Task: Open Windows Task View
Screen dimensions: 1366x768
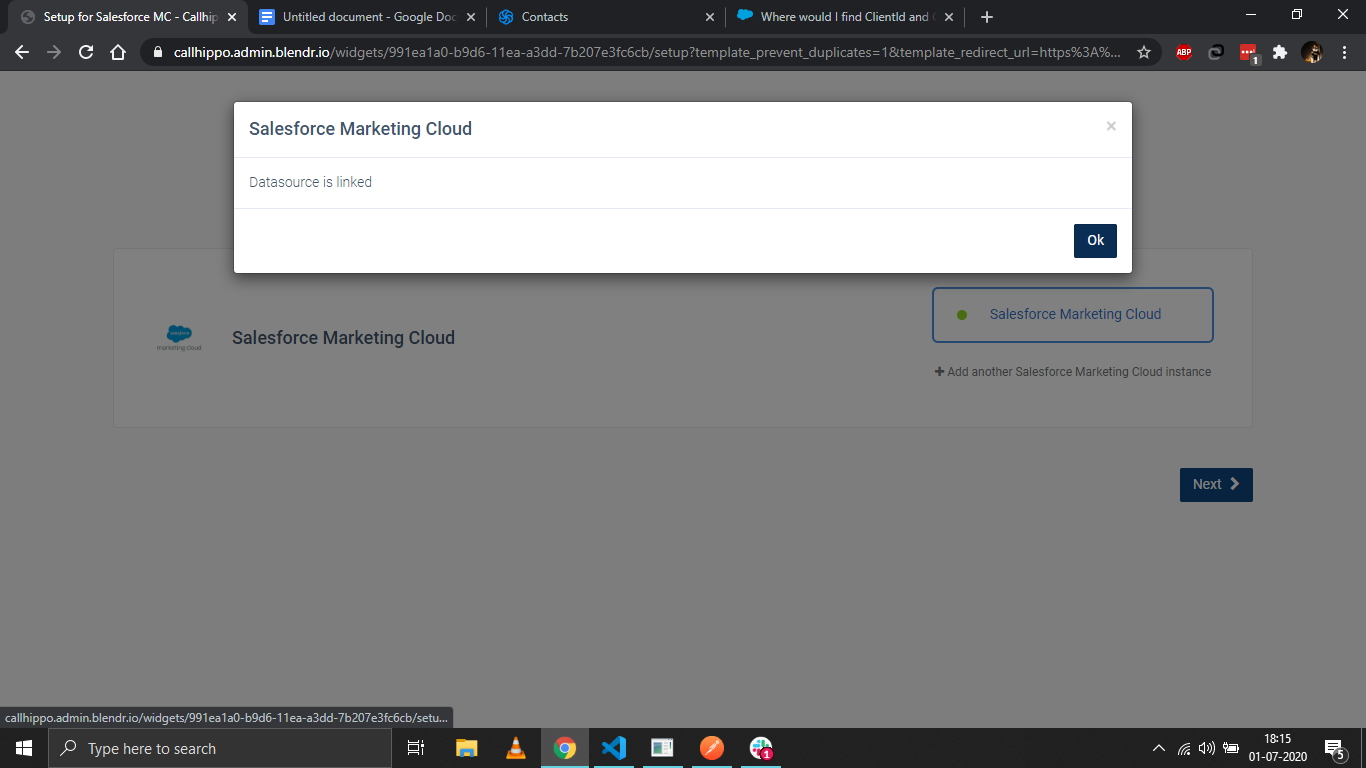Action: tap(416, 748)
